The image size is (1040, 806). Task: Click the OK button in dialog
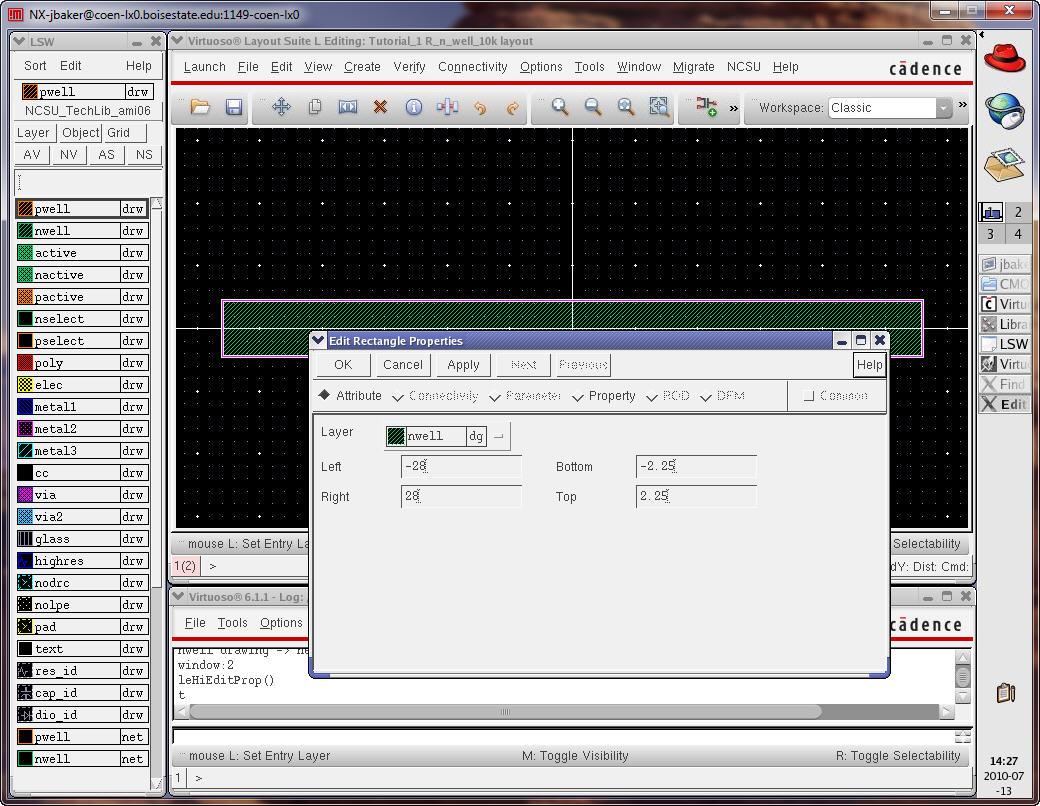(343, 365)
